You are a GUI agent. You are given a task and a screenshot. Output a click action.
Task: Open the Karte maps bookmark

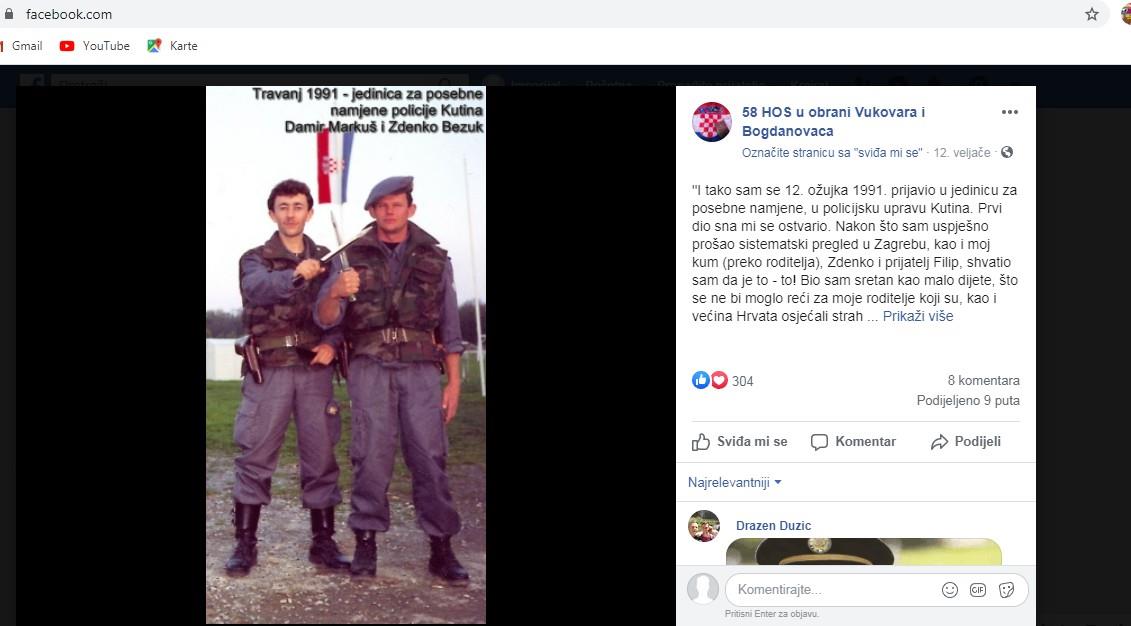pyautogui.click(x=172, y=45)
